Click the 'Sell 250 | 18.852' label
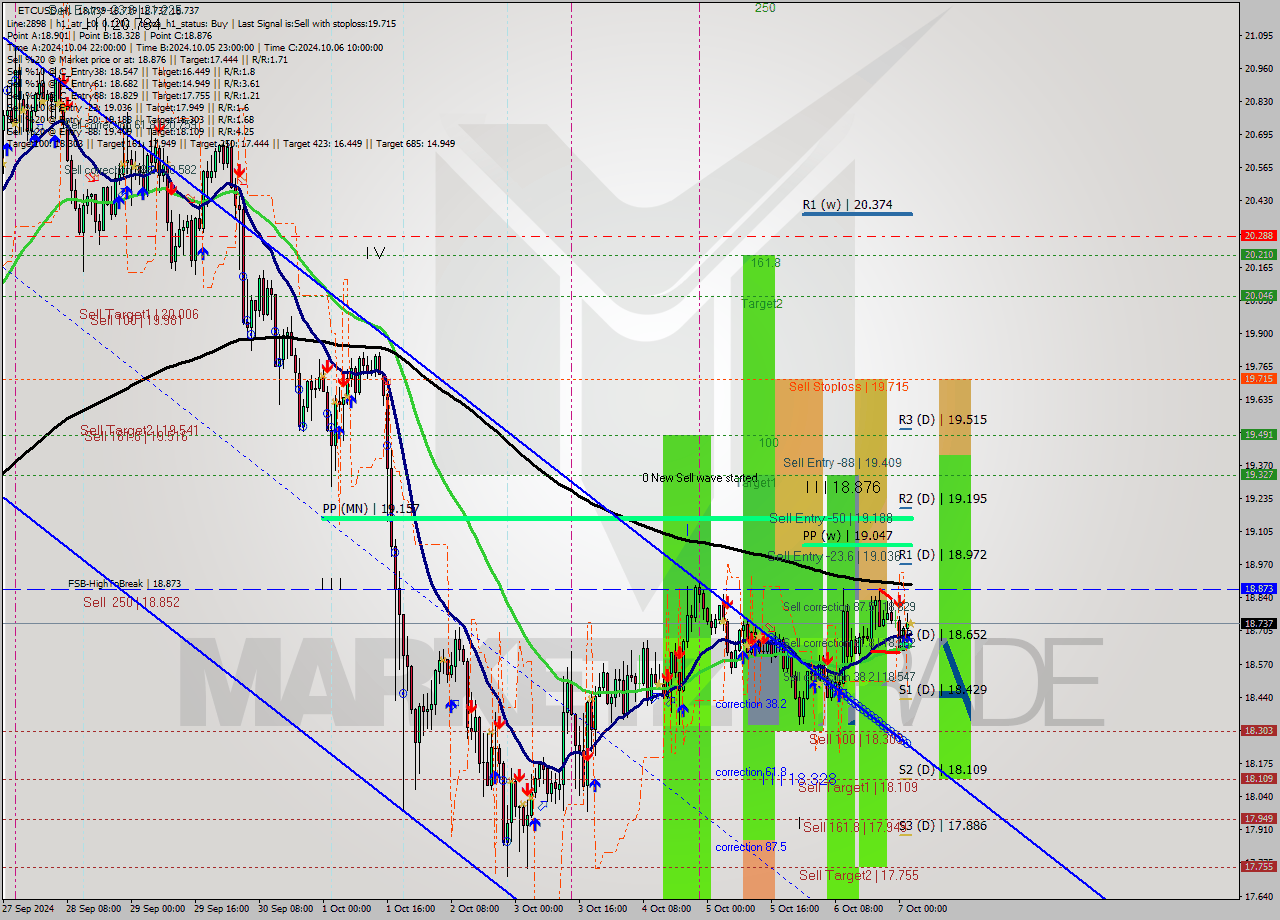 tap(131, 602)
